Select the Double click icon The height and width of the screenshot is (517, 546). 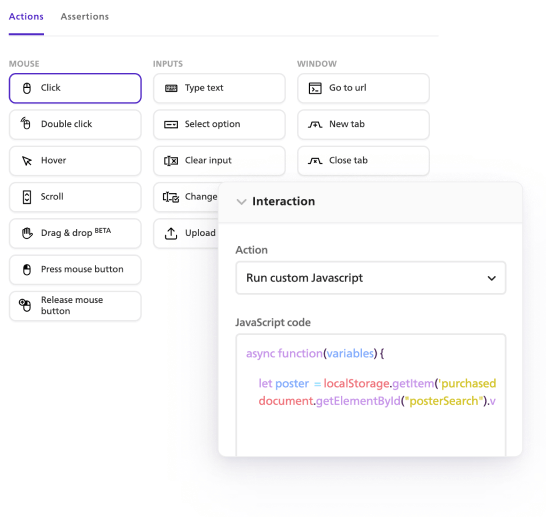(26, 123)
